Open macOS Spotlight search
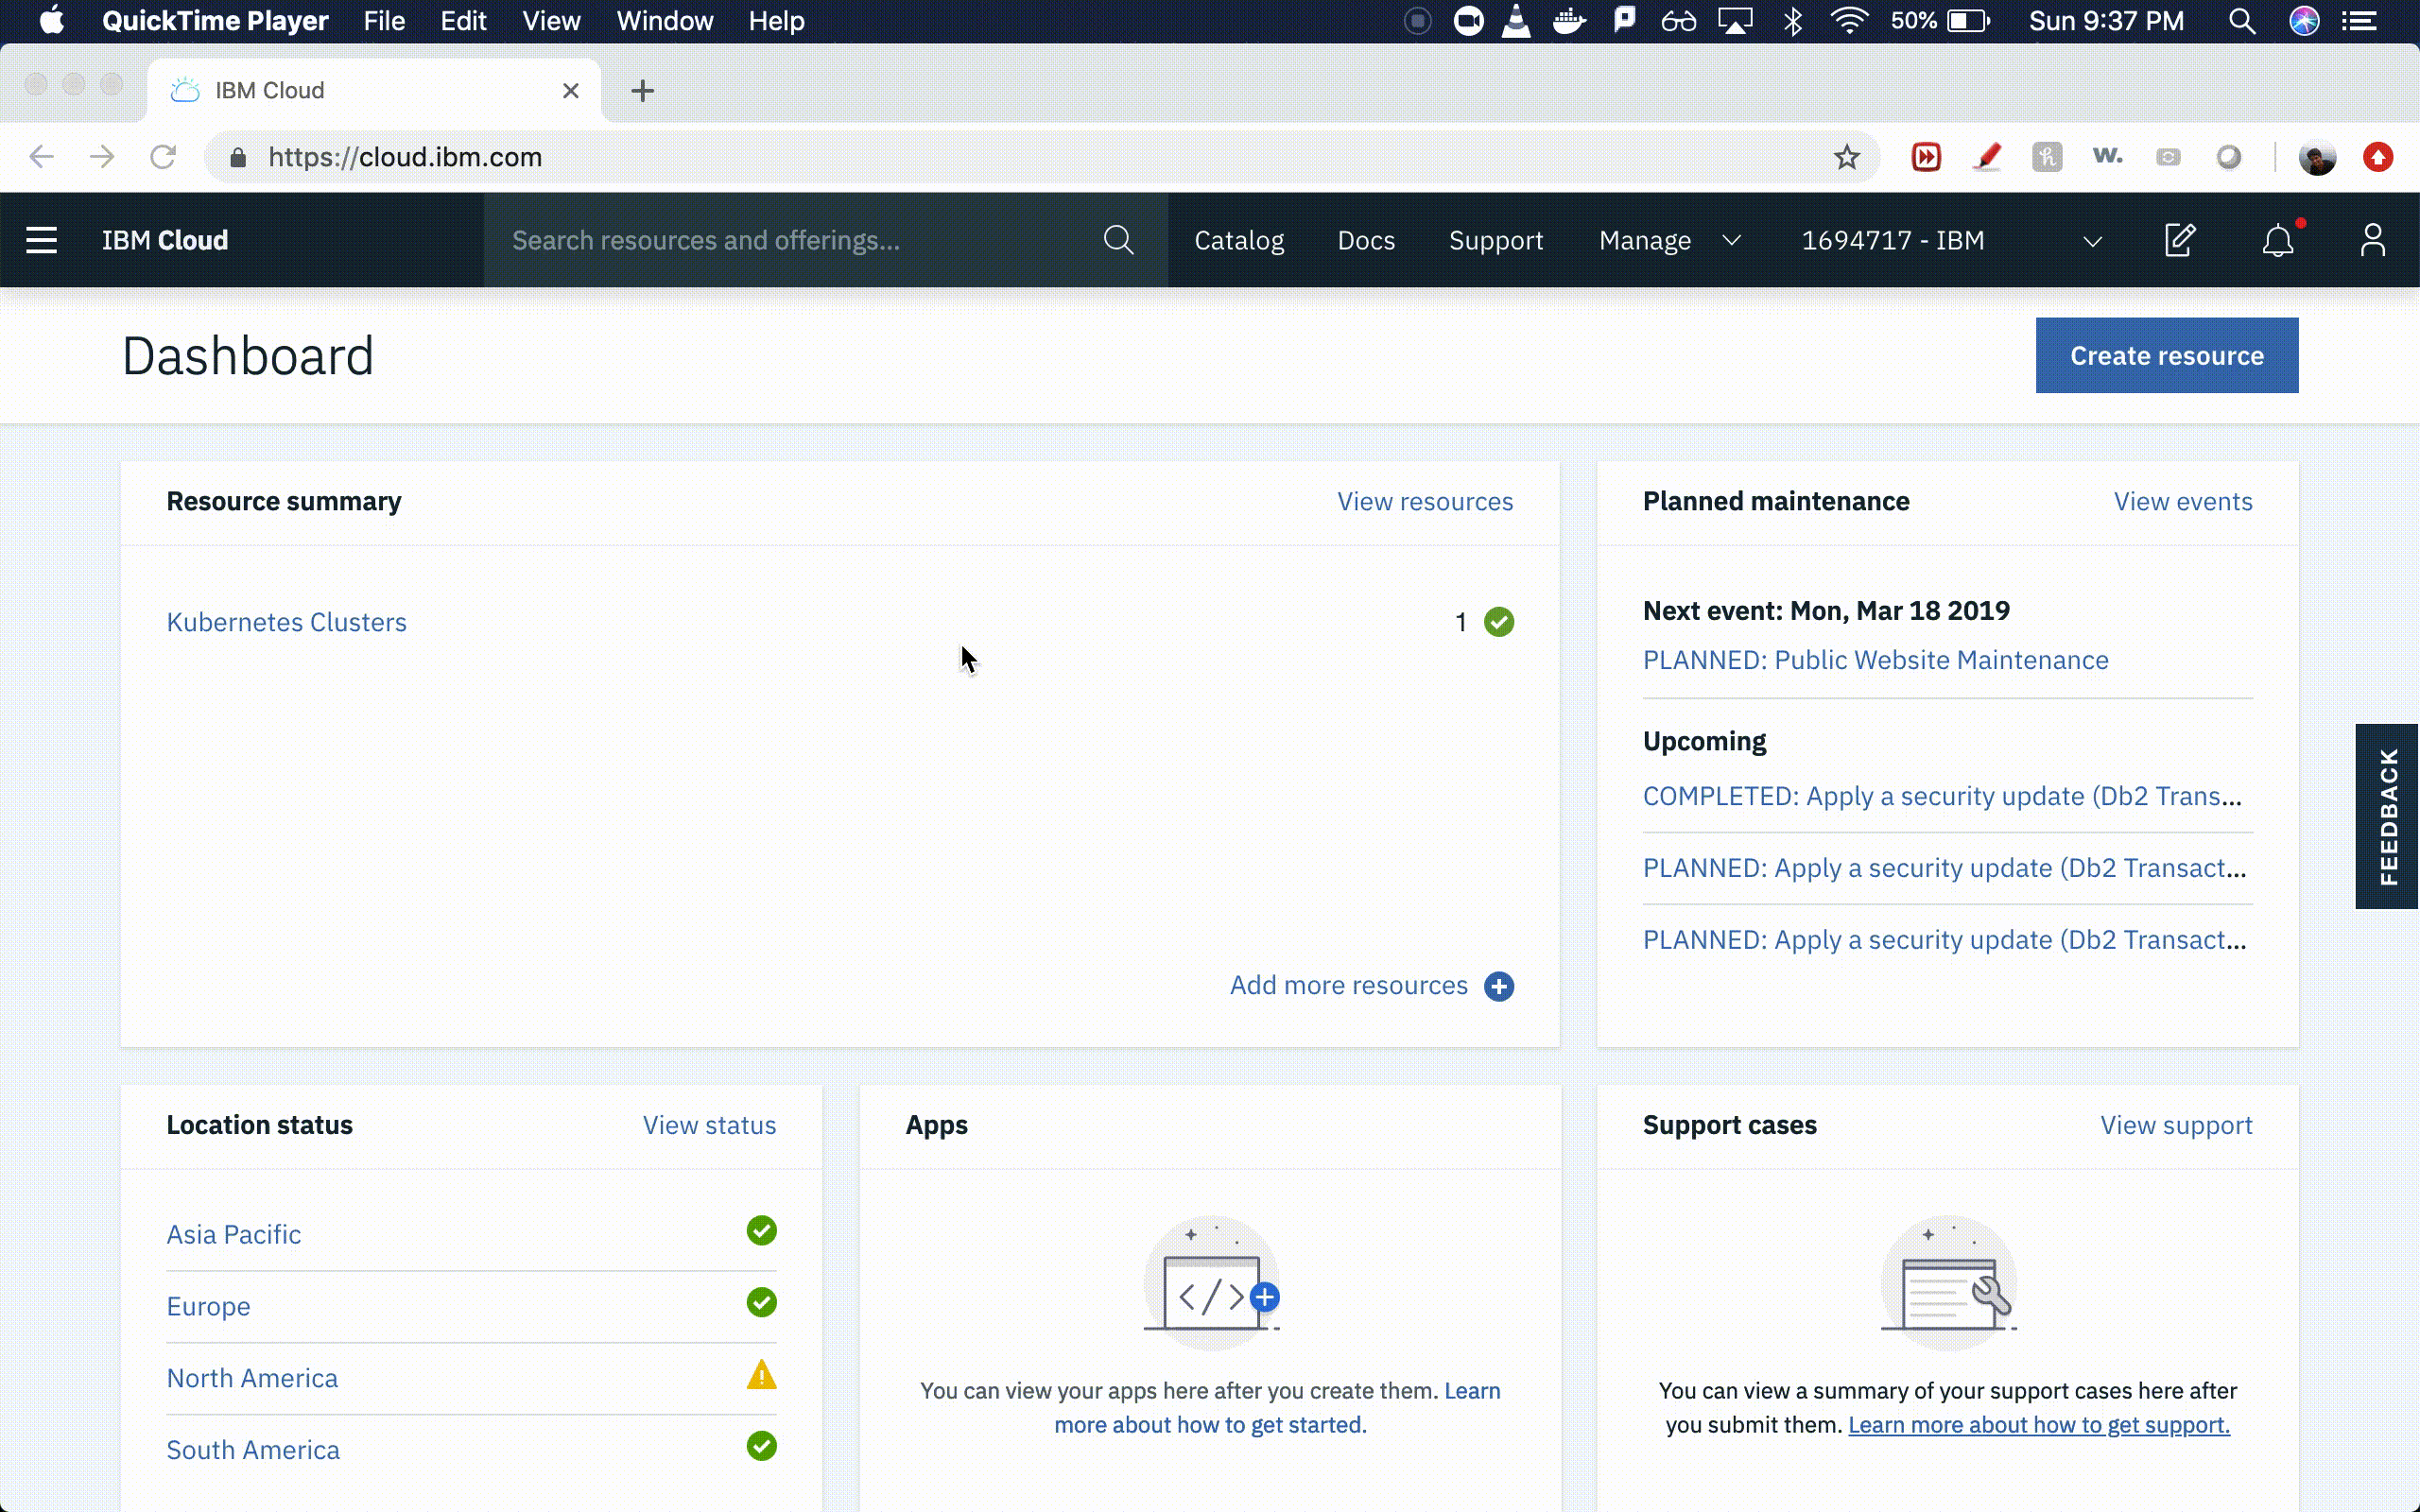The width and height of the screenshot is (2420, 1512). tap(2241, 21)
